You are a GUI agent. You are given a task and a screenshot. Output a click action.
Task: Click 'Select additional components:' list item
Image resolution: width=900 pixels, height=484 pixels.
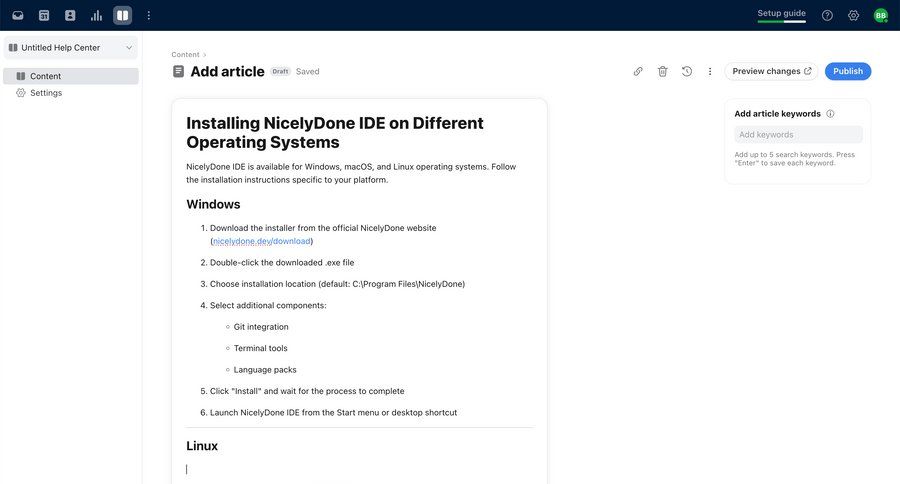pyautogui.click(x=268, y=305)
